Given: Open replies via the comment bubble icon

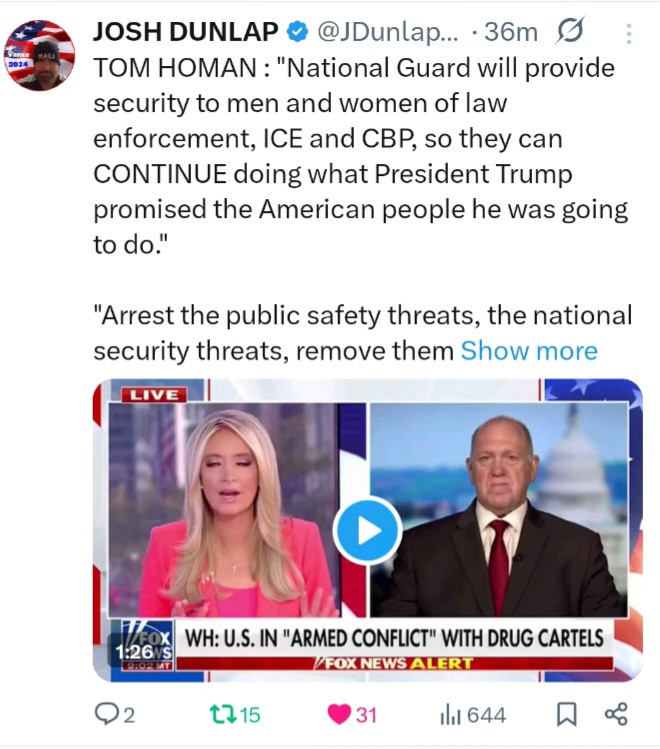Looking at the screenshot, I should pyautogui.click(x=105, y=715).
